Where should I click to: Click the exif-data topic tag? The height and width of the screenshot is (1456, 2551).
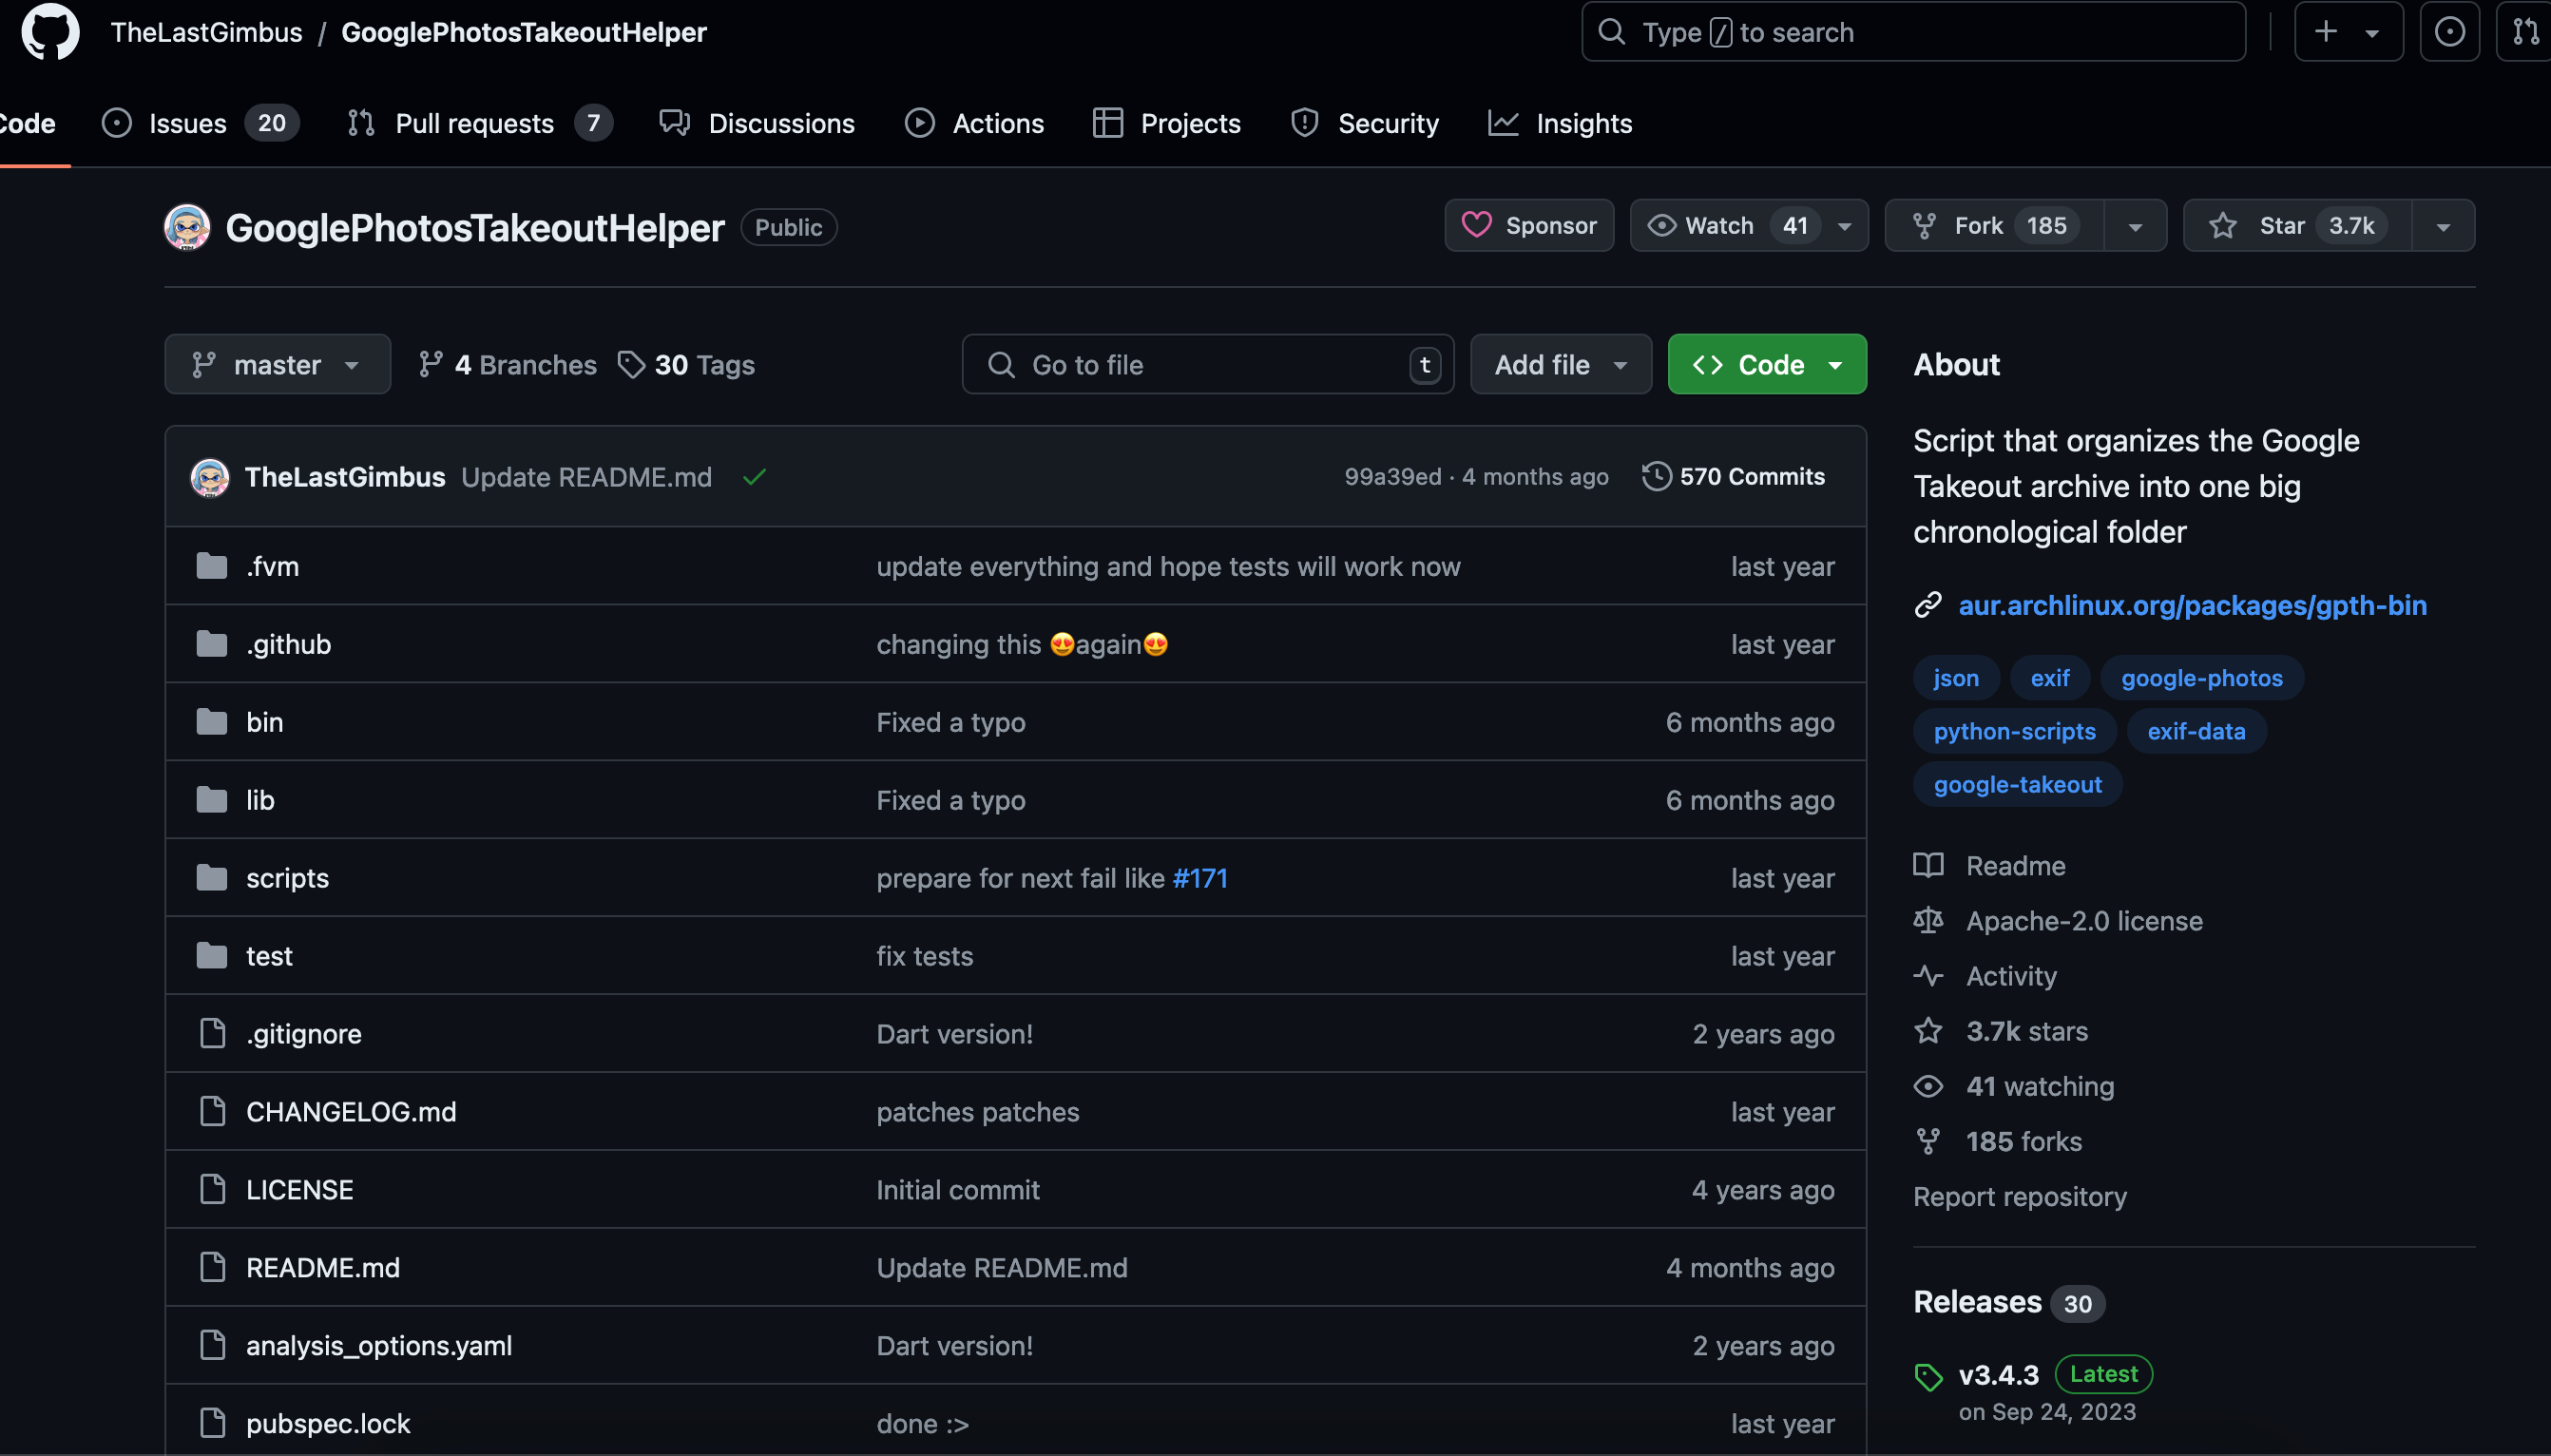pyautogui.click(x=2196, y=731)
